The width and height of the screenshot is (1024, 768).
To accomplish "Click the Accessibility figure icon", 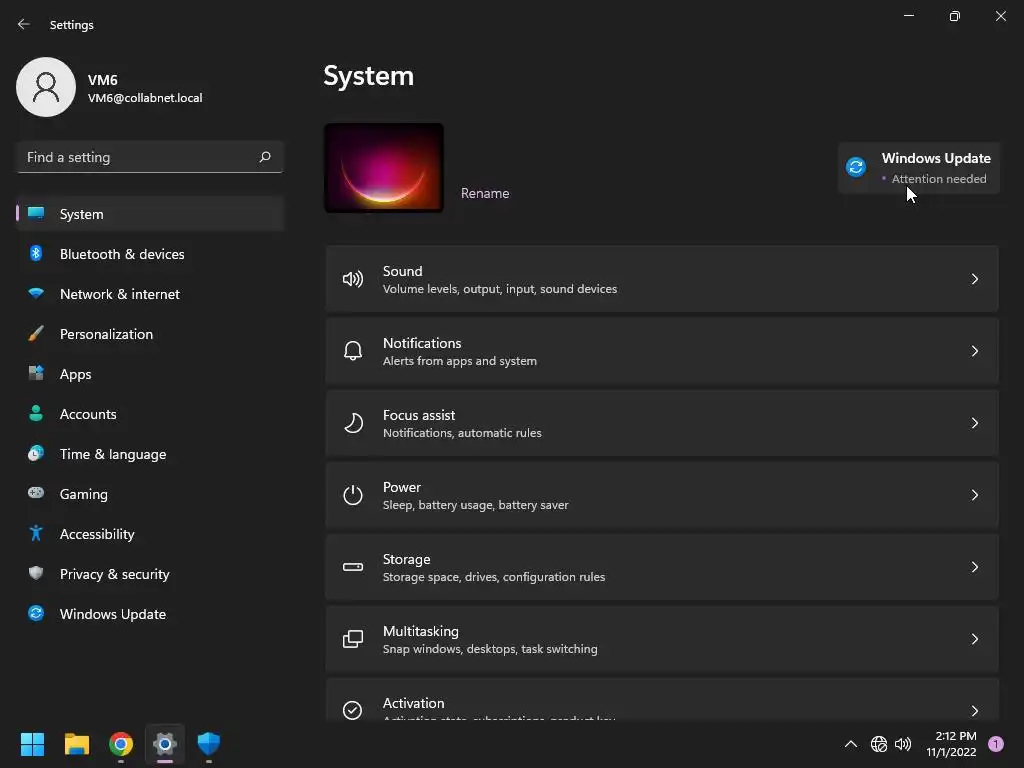I will tap(36, 534).
